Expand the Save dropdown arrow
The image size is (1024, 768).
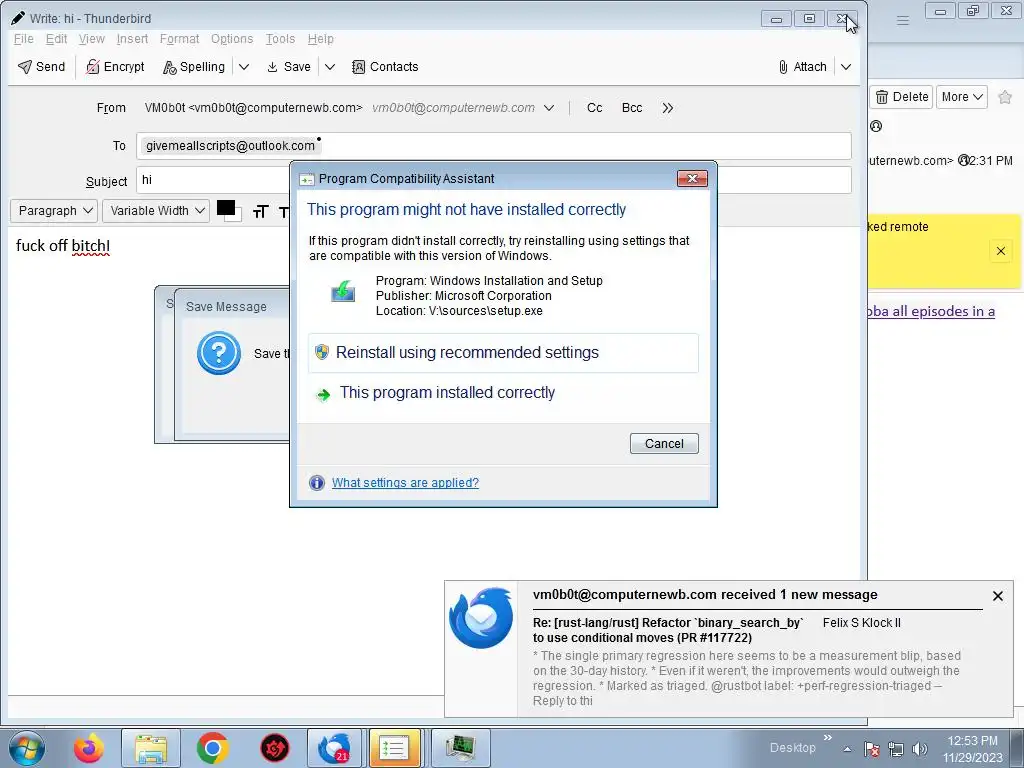[x=330, y=67]
